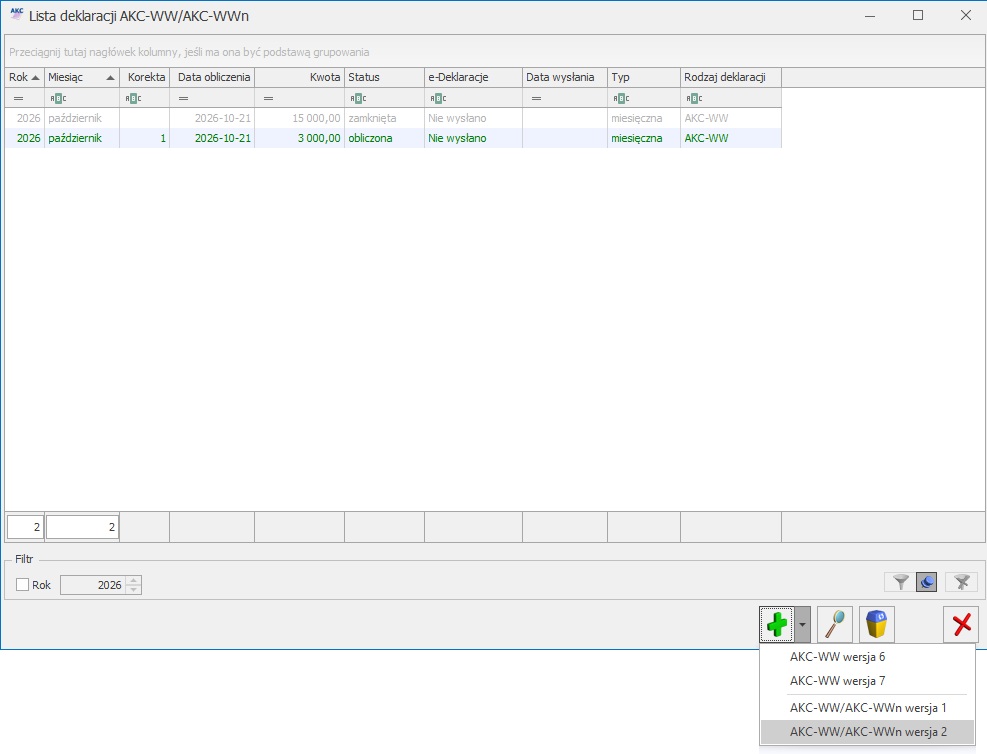Click the e-Deklaracje column header
The height and width of the screenshot is (754, 987).
click(473, 77)
